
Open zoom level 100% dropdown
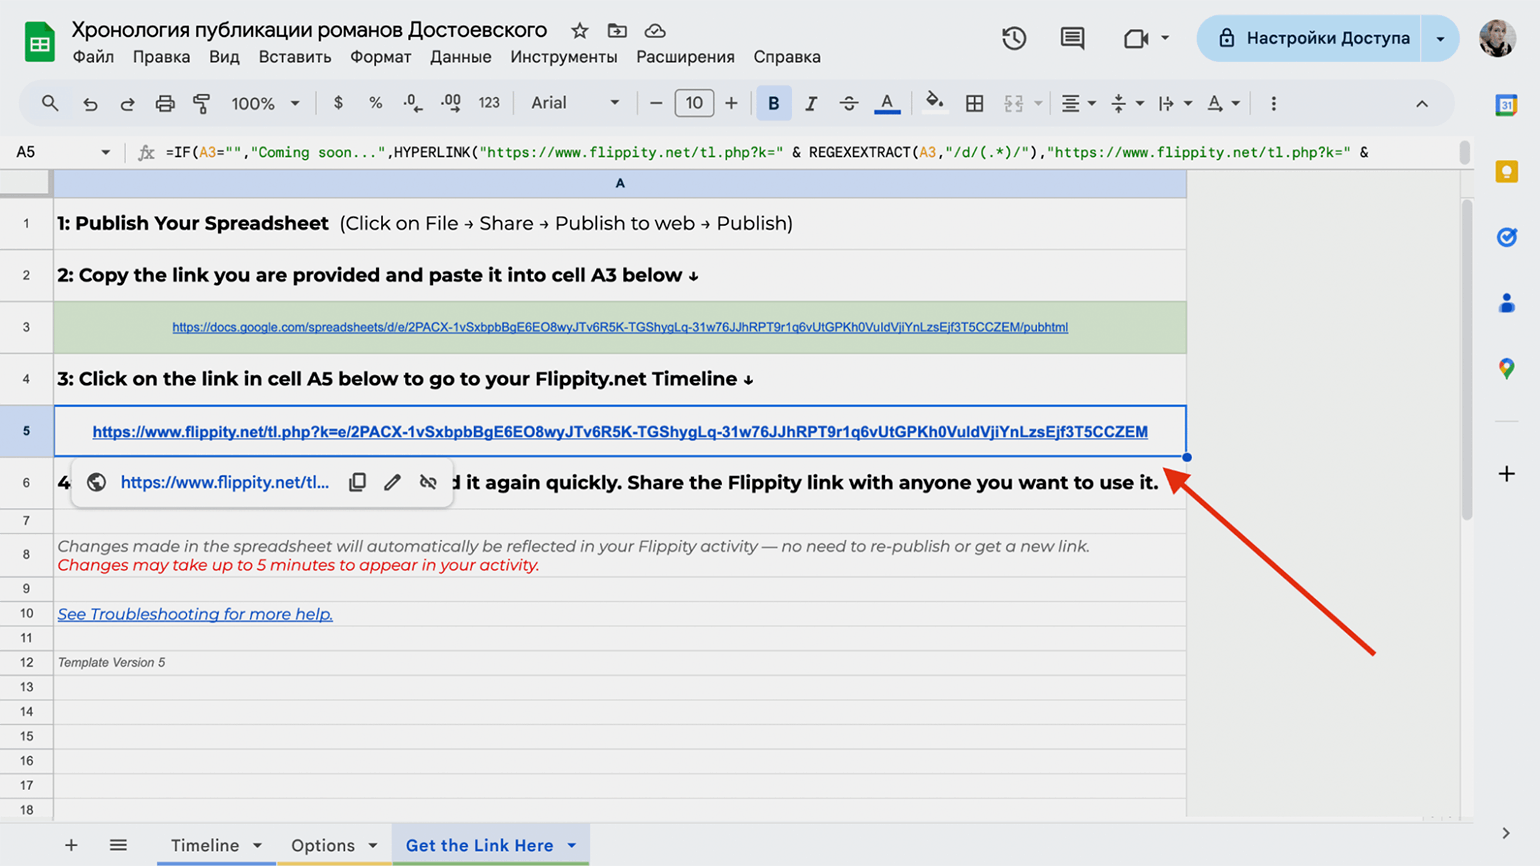(x=265, y=103)
